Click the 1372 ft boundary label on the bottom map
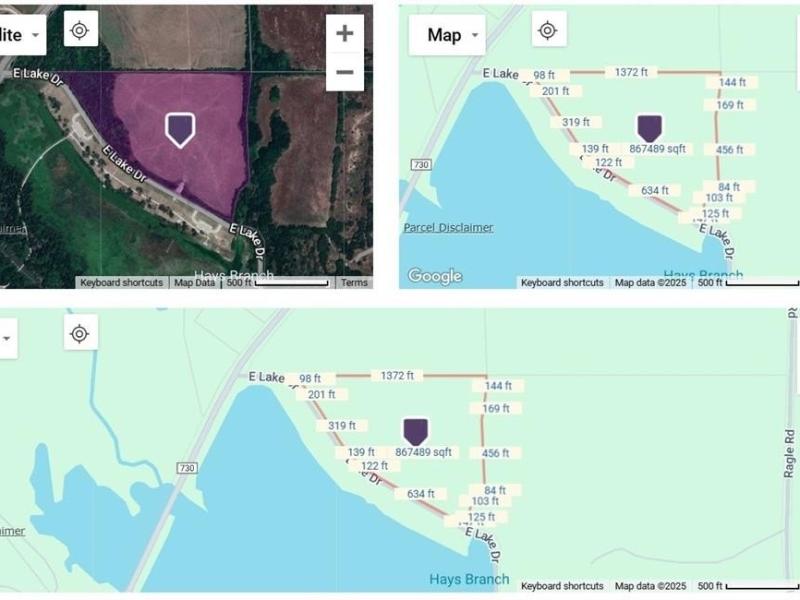The height and width of the screenshot is (600, 800). (x=397, y=376)
